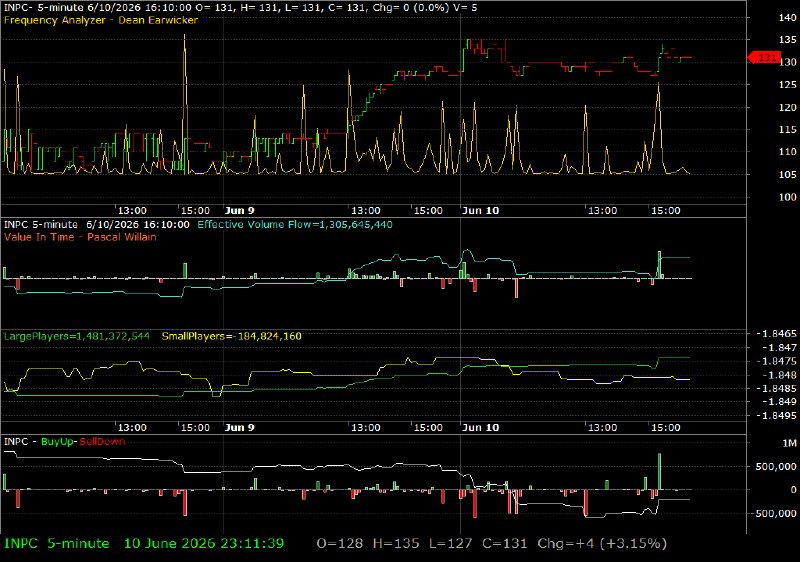Click the -1.848 axis value
Screen dimensions: 800x562
tap(779, 375)
